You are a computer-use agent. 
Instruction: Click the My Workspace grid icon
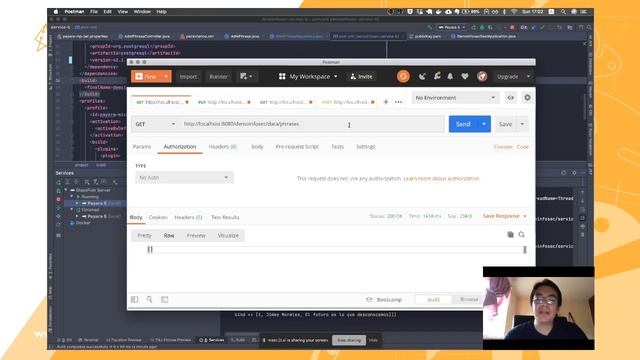pos(282,76)
